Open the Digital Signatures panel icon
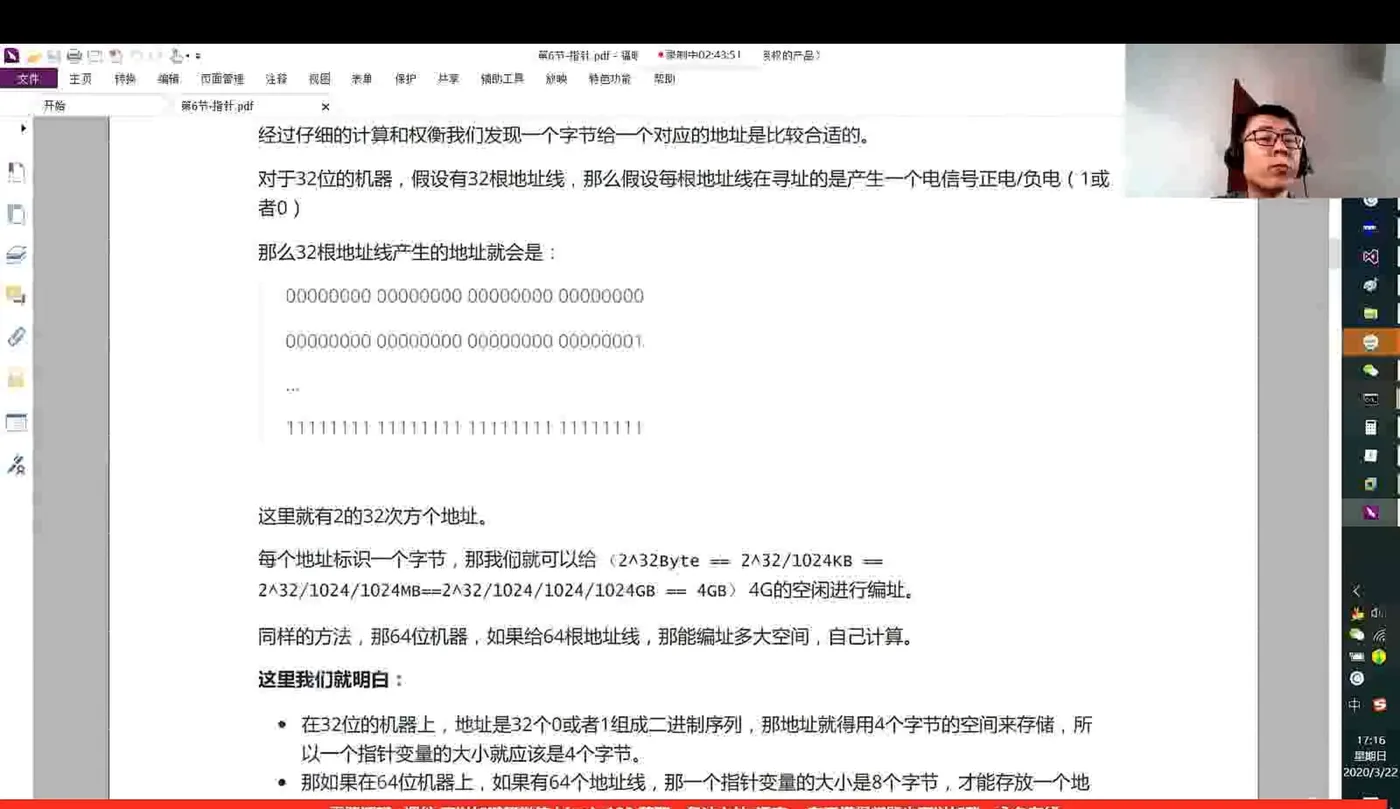The image size is (1400, 809). pos(16,464)
